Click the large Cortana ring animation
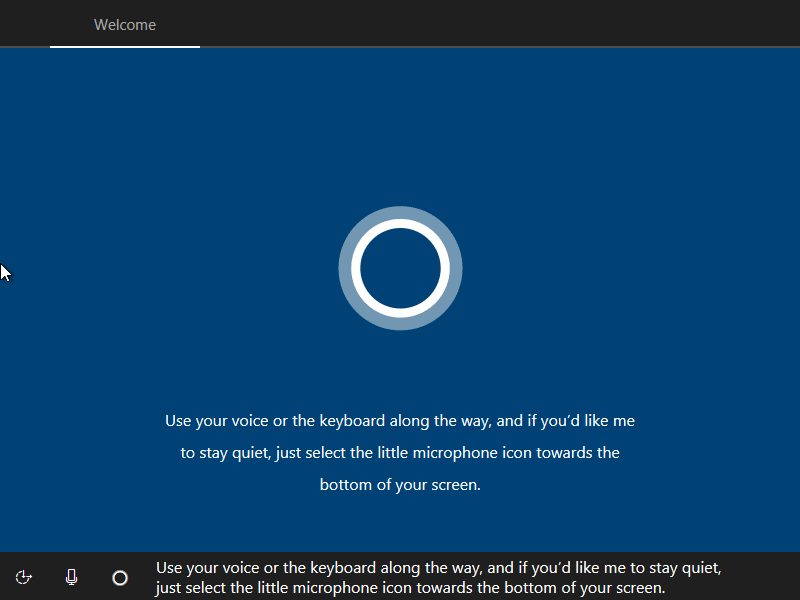Screen dimensions: 800x600 [401, 268]
